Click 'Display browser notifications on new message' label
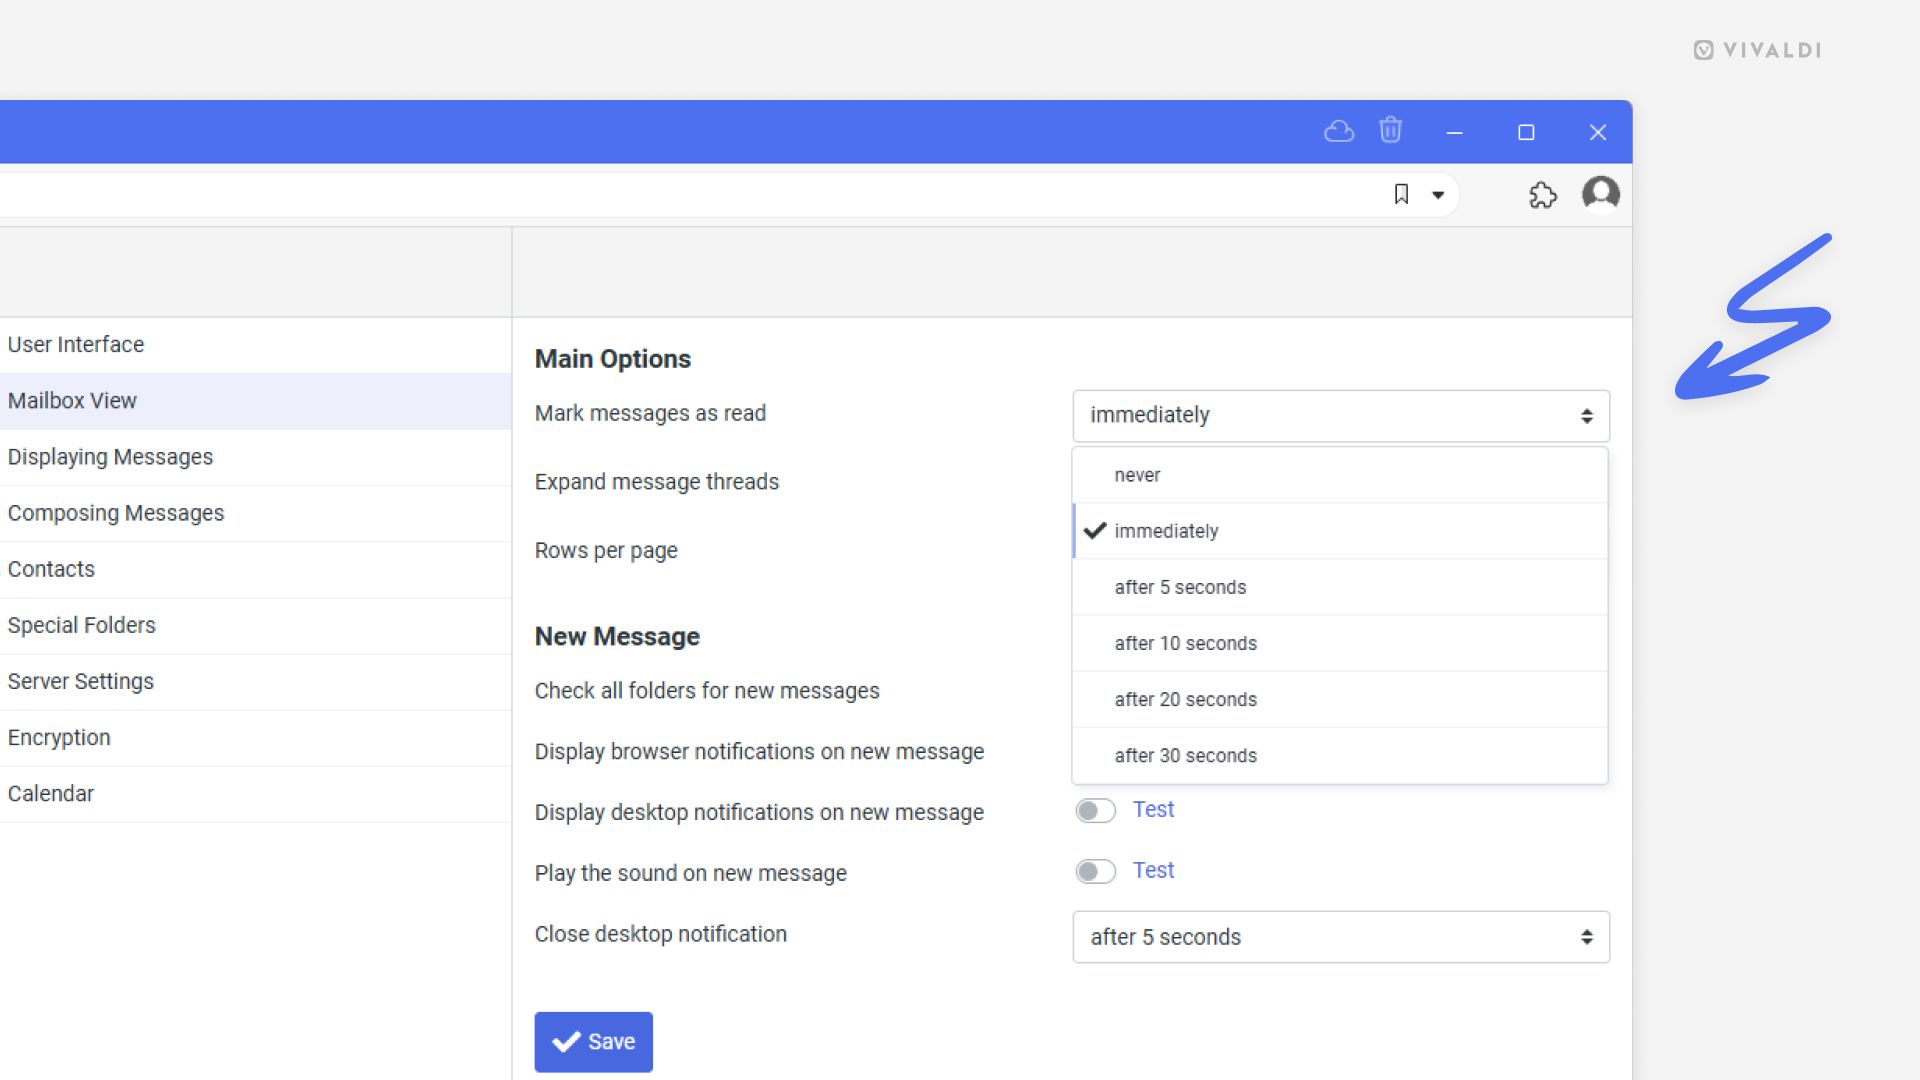This screenshot has height=1080, width=1920. (759, 752)
